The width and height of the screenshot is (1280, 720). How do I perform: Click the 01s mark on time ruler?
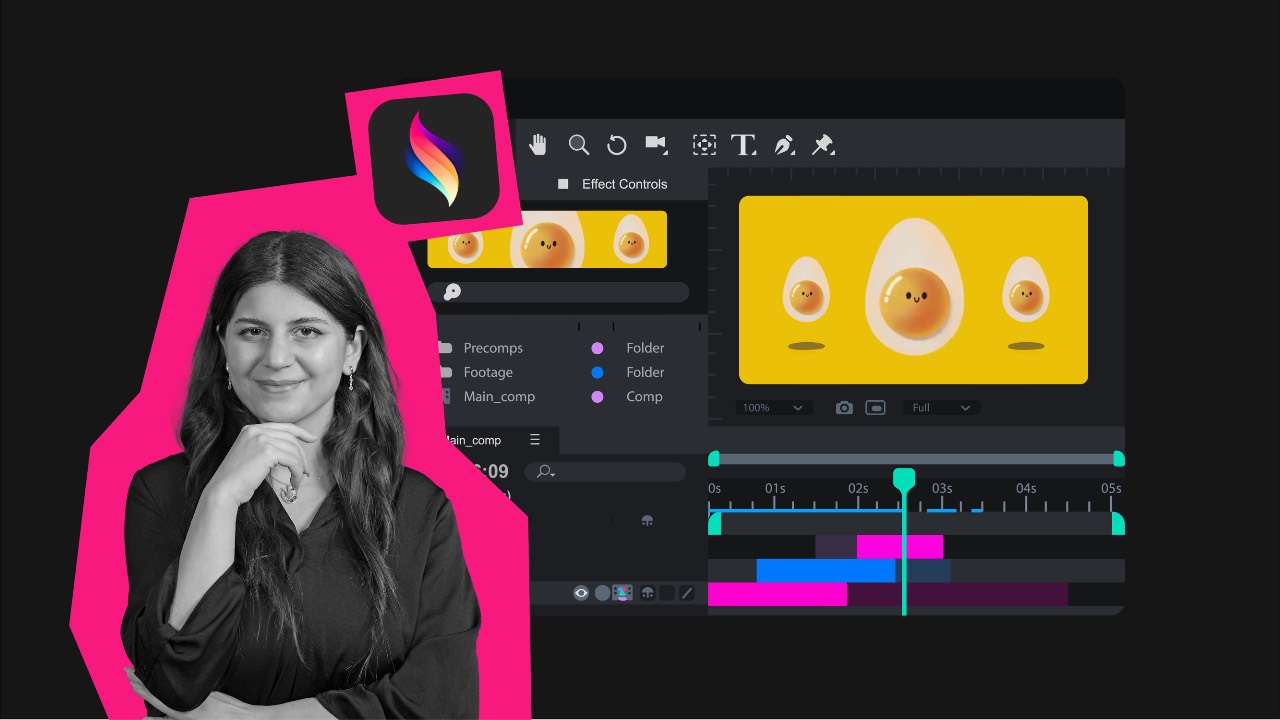775,489
